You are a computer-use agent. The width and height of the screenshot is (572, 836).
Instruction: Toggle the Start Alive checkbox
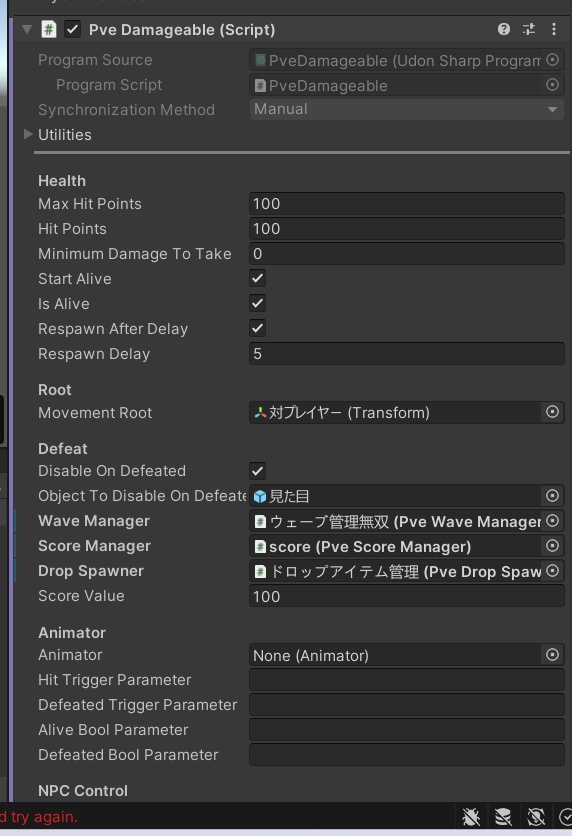257,278
